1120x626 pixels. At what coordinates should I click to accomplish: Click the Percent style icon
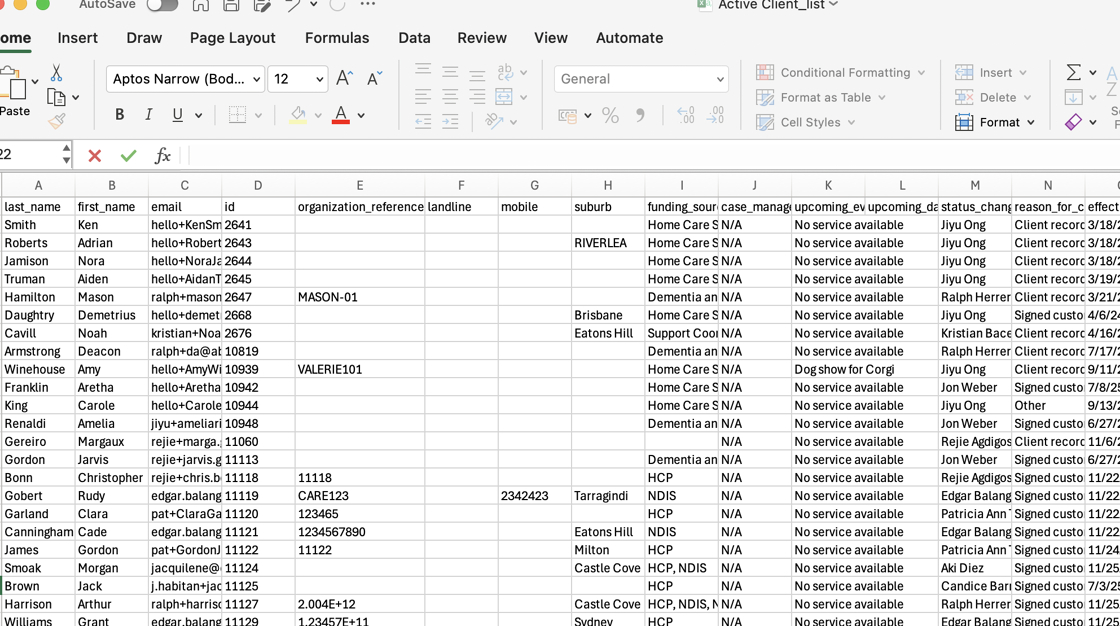point(610,115)
